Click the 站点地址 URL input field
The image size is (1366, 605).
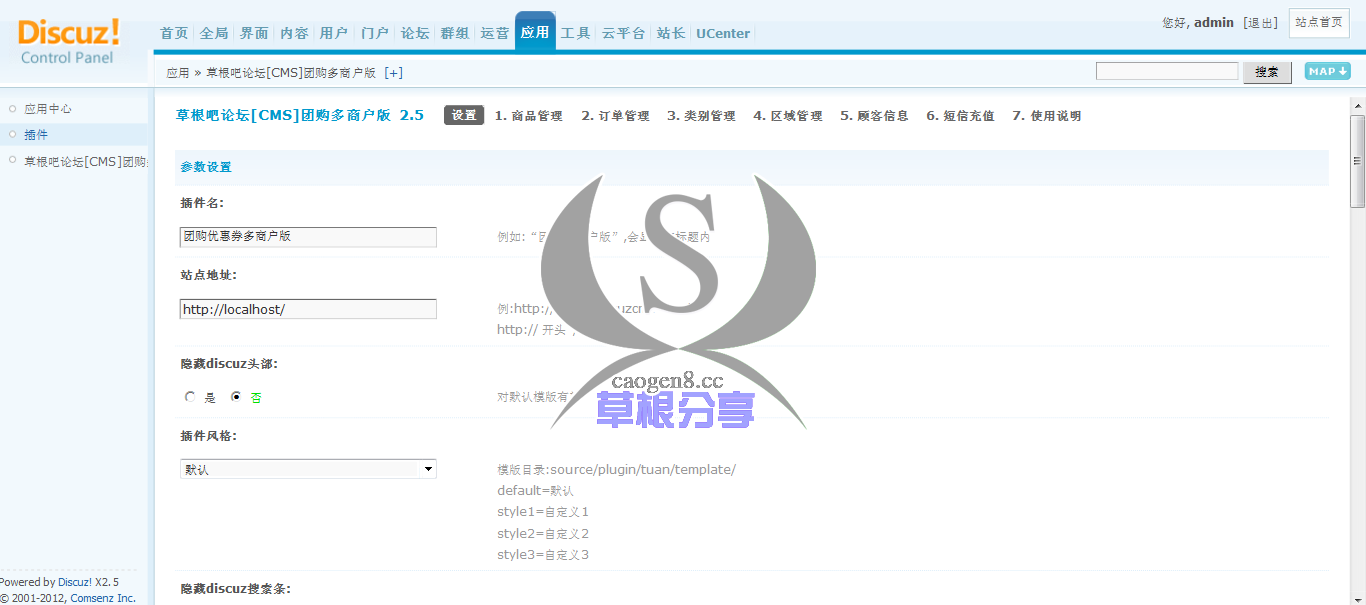tap(308, 310)
